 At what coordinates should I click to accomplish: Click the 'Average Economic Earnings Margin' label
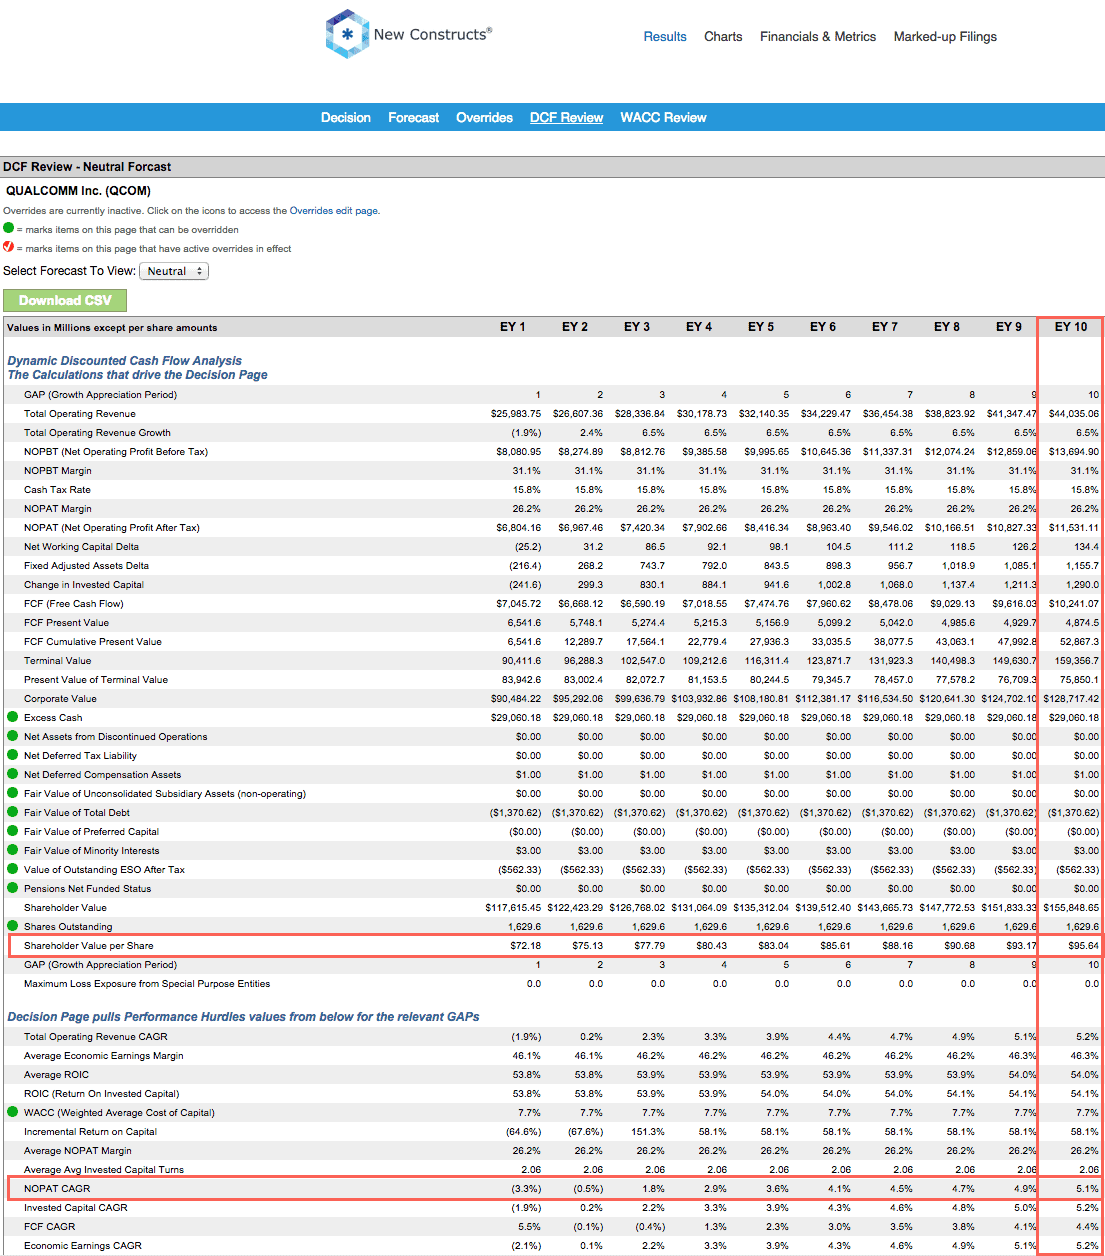(104, 1056)
